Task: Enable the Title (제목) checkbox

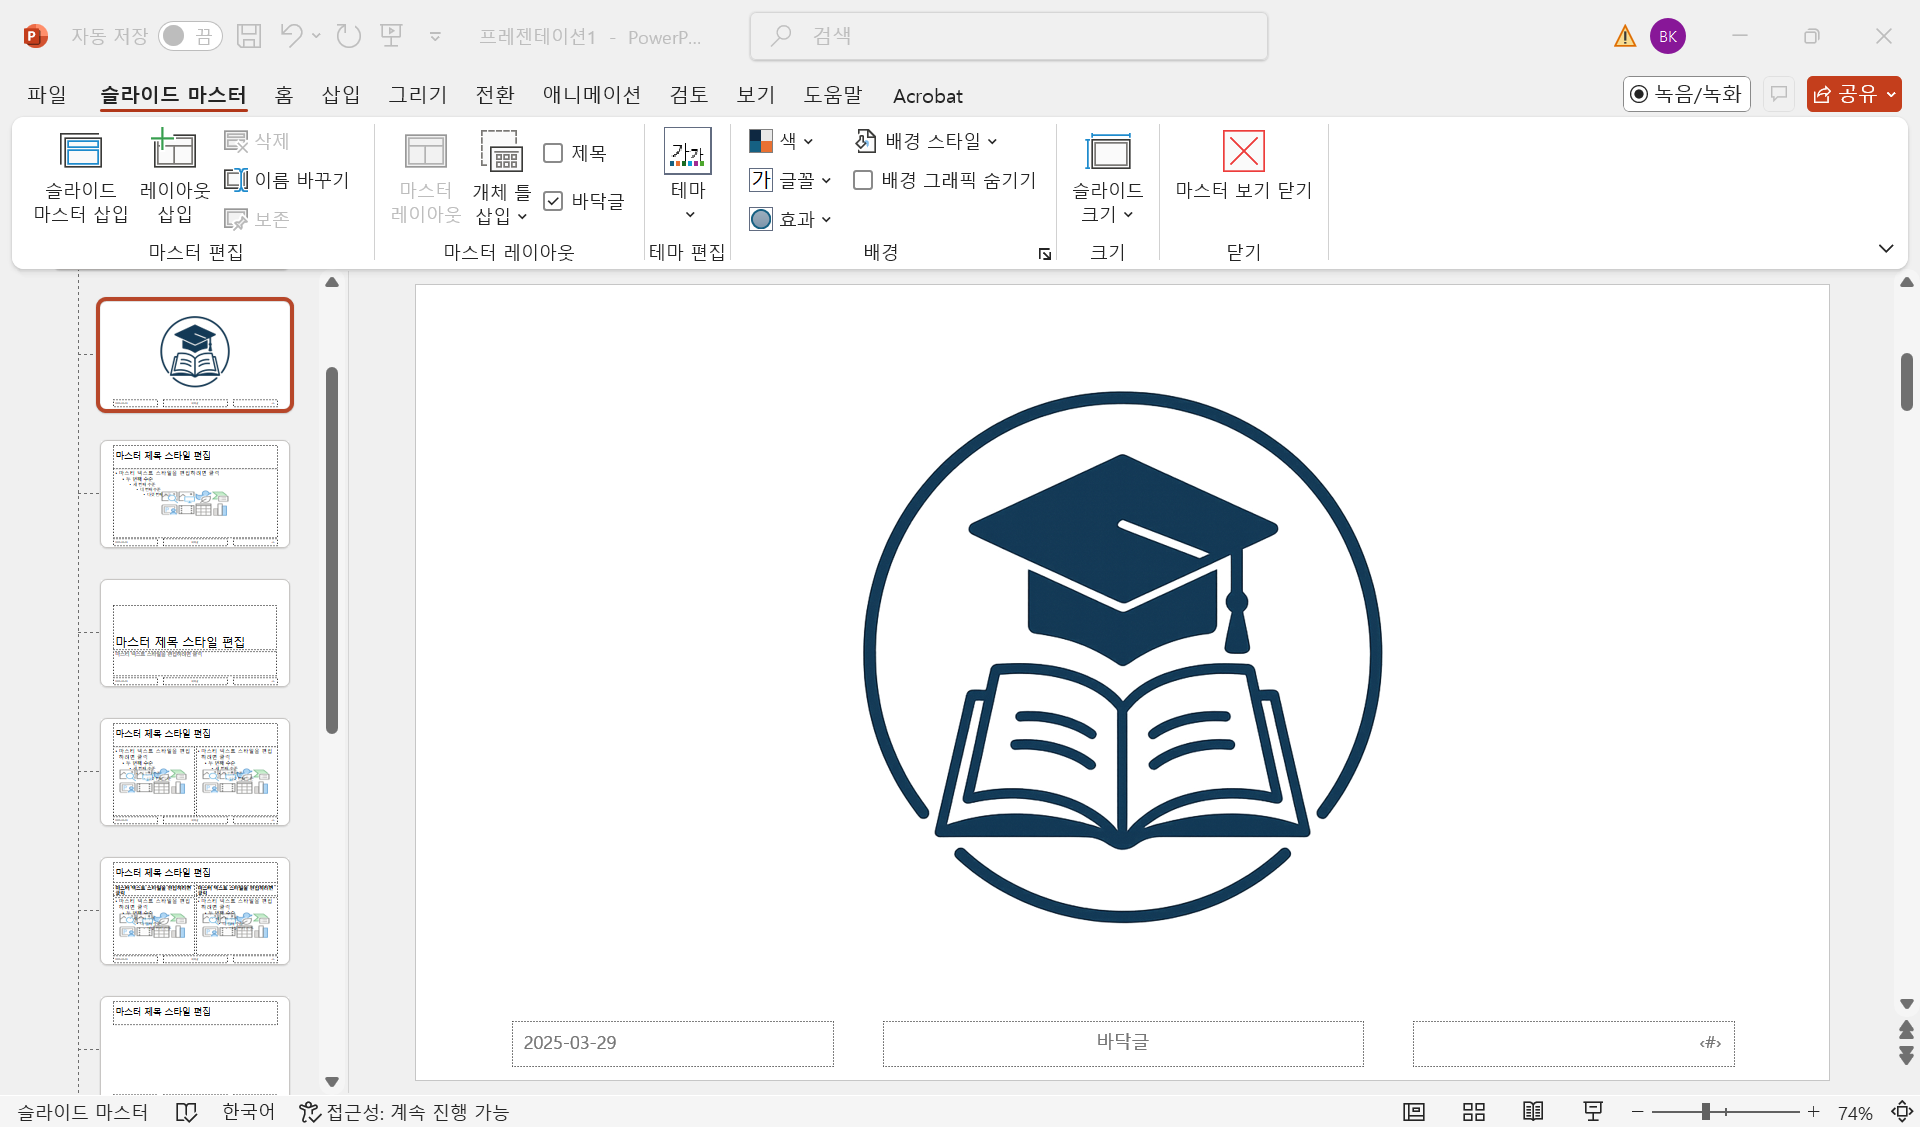Action: 553,153
